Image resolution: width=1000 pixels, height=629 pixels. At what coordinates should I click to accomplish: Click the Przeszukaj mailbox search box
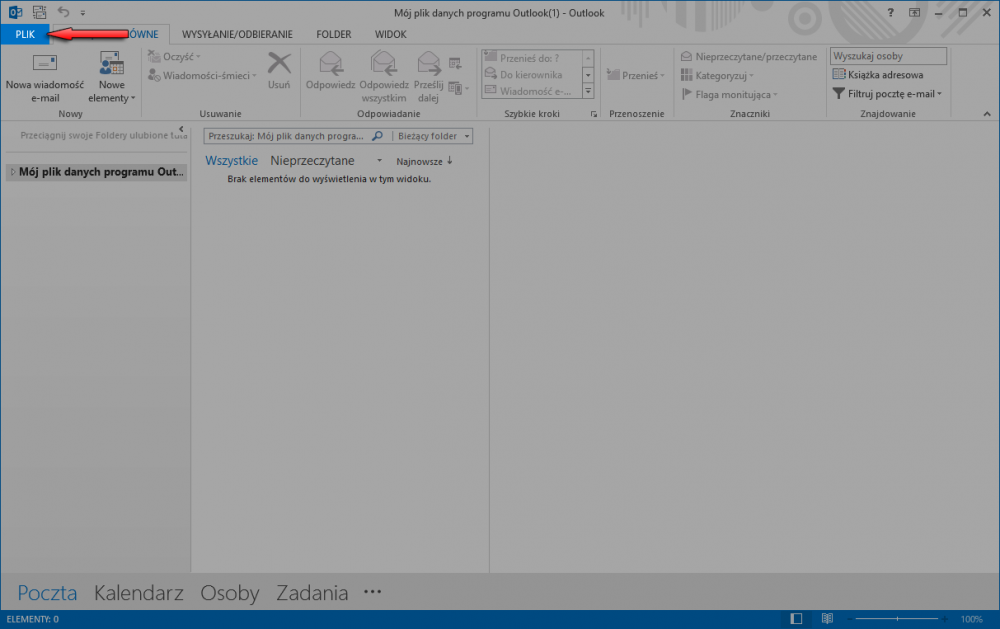tap(287, 136)
